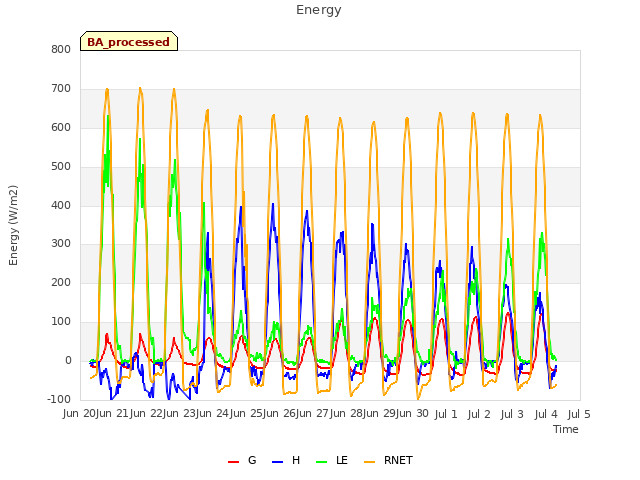The height and width of the screenshot is (480, 640).
Task: Click the 600 y-axis tick label
Action: tap(61, 128)
